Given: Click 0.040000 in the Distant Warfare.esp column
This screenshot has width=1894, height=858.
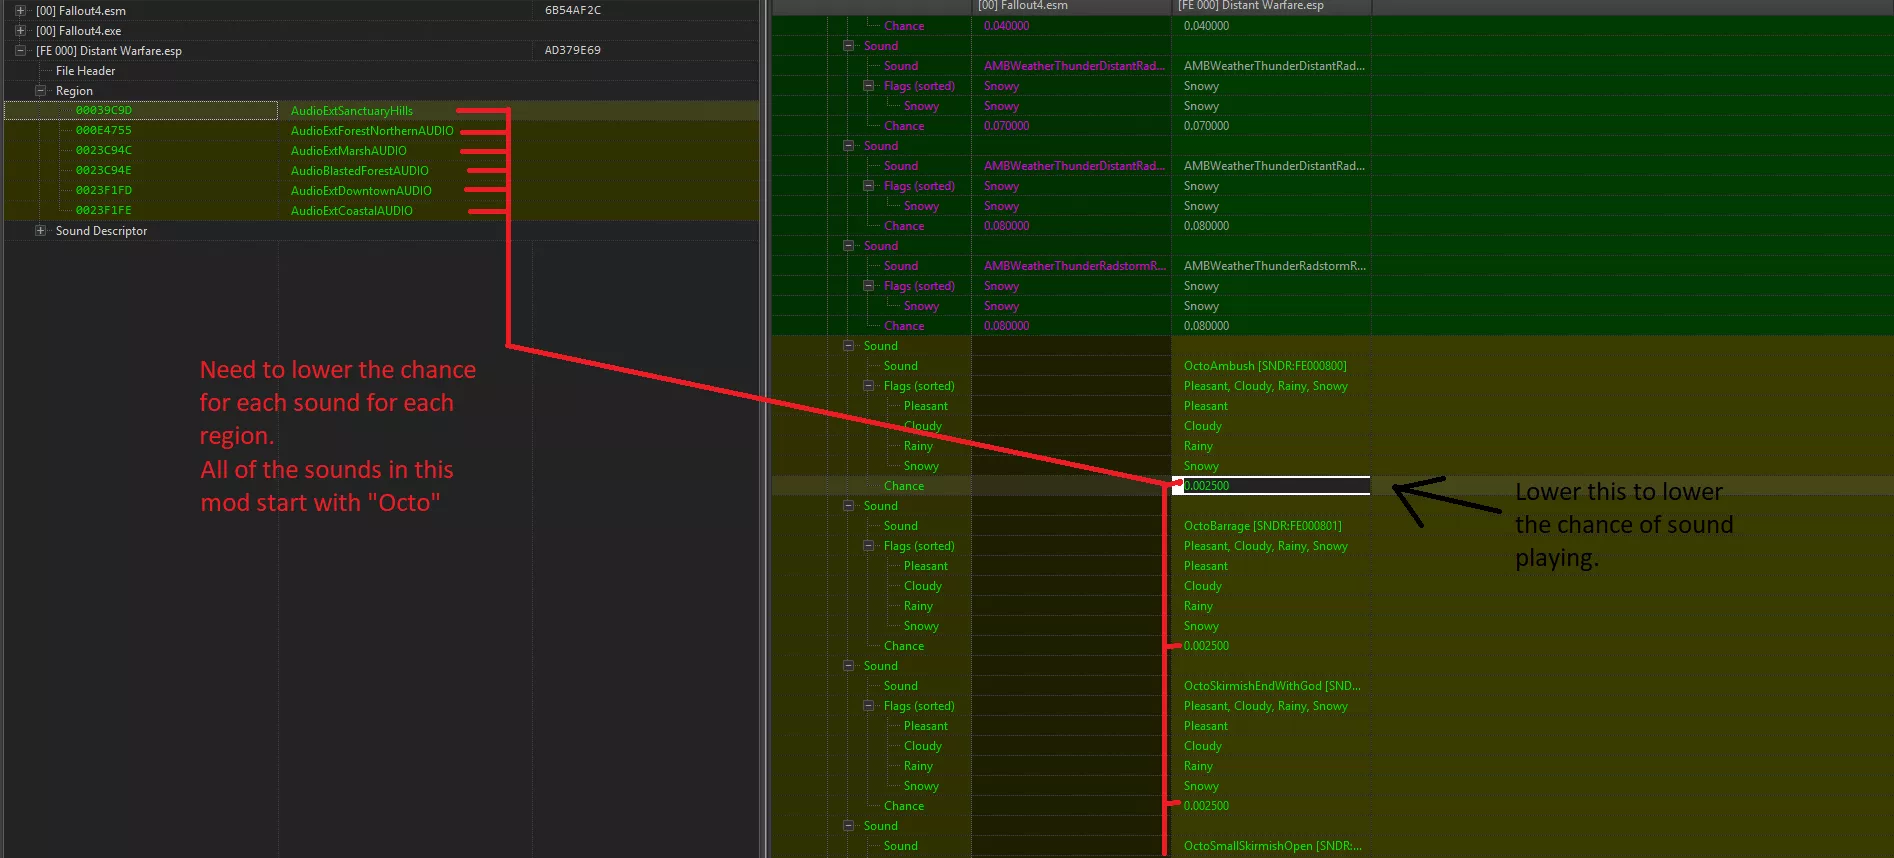Looking at the screenshot, I should 1206,26.
